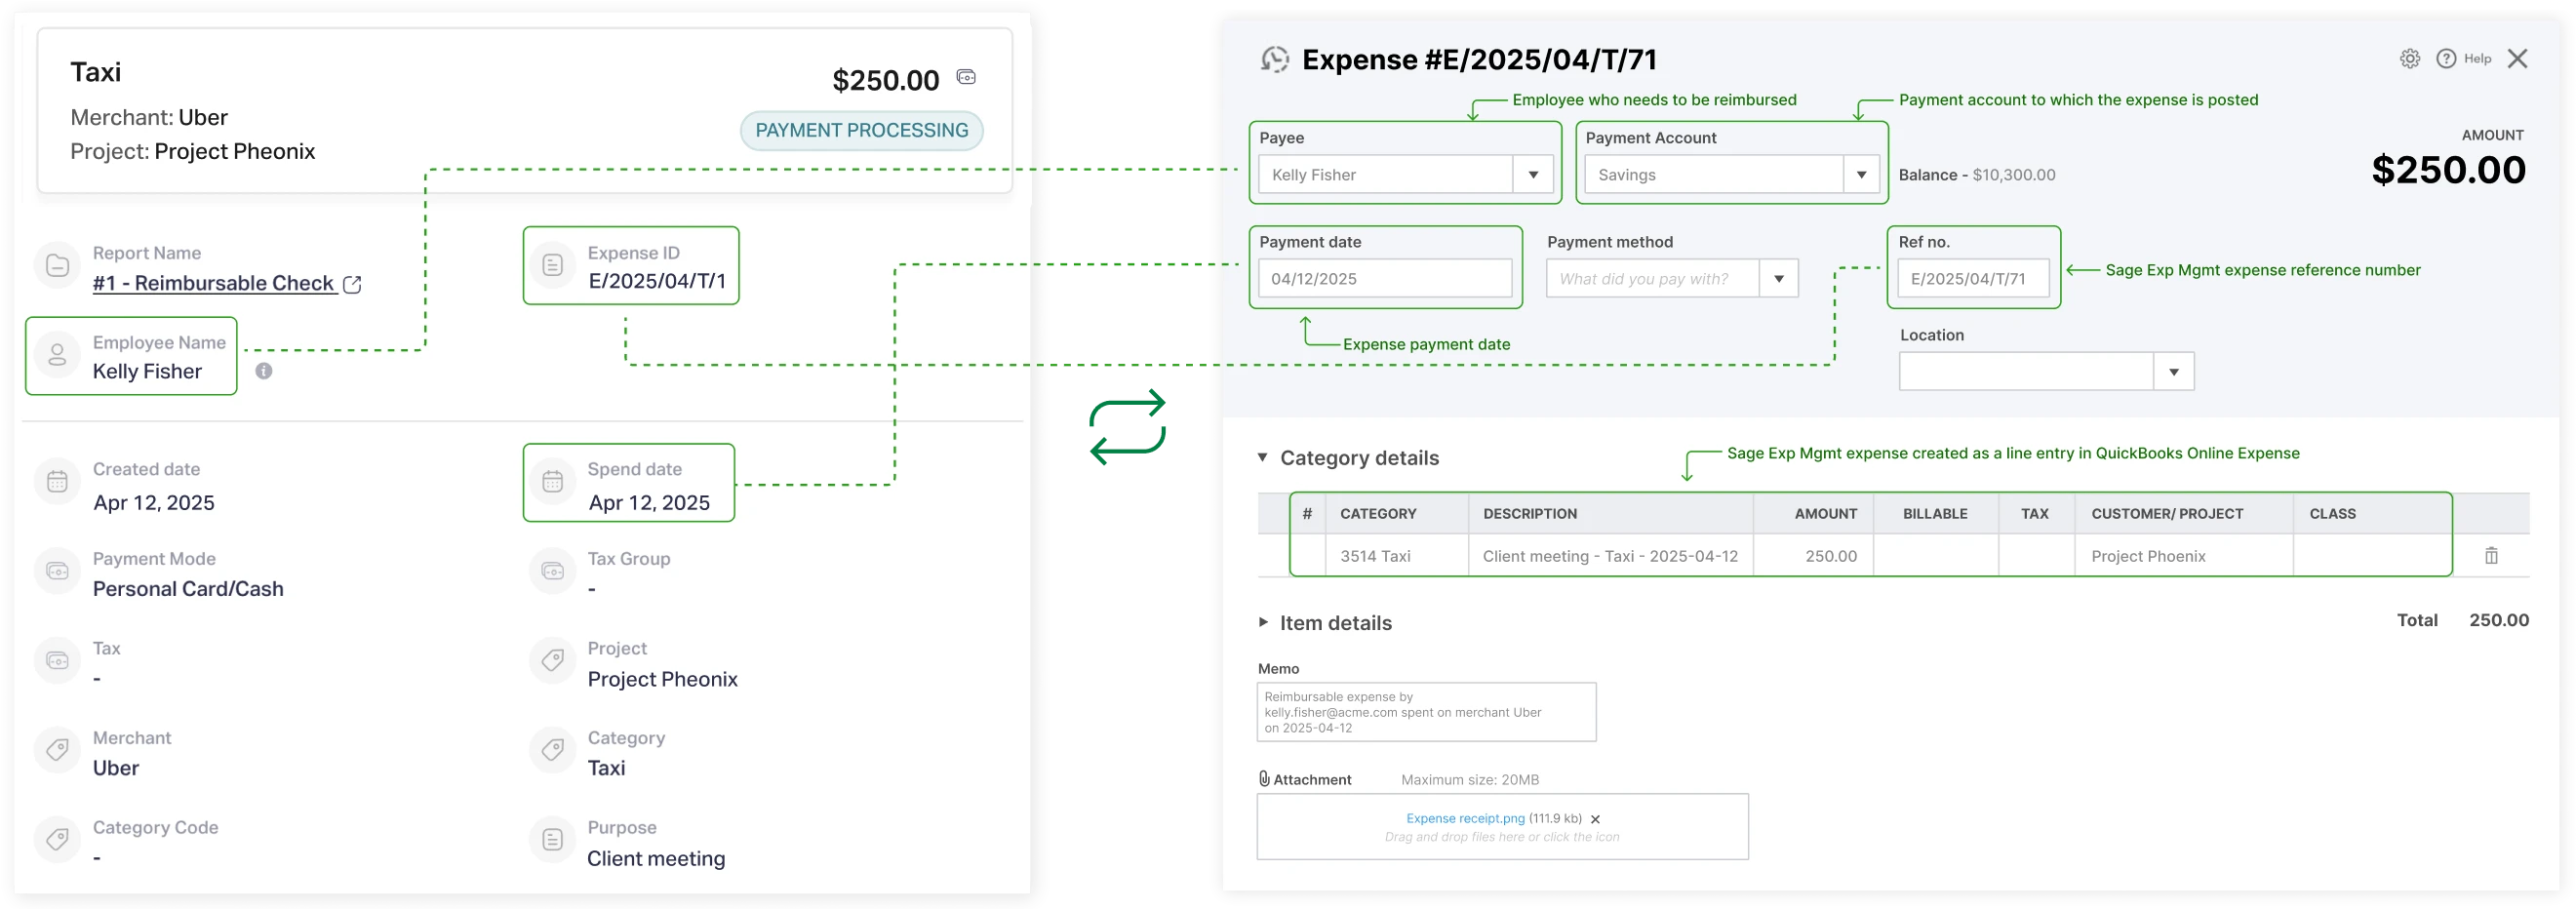Remove the attached receipt via its X
The height and width of the screenshot is (909, 2576).
tap(1596, 818)
